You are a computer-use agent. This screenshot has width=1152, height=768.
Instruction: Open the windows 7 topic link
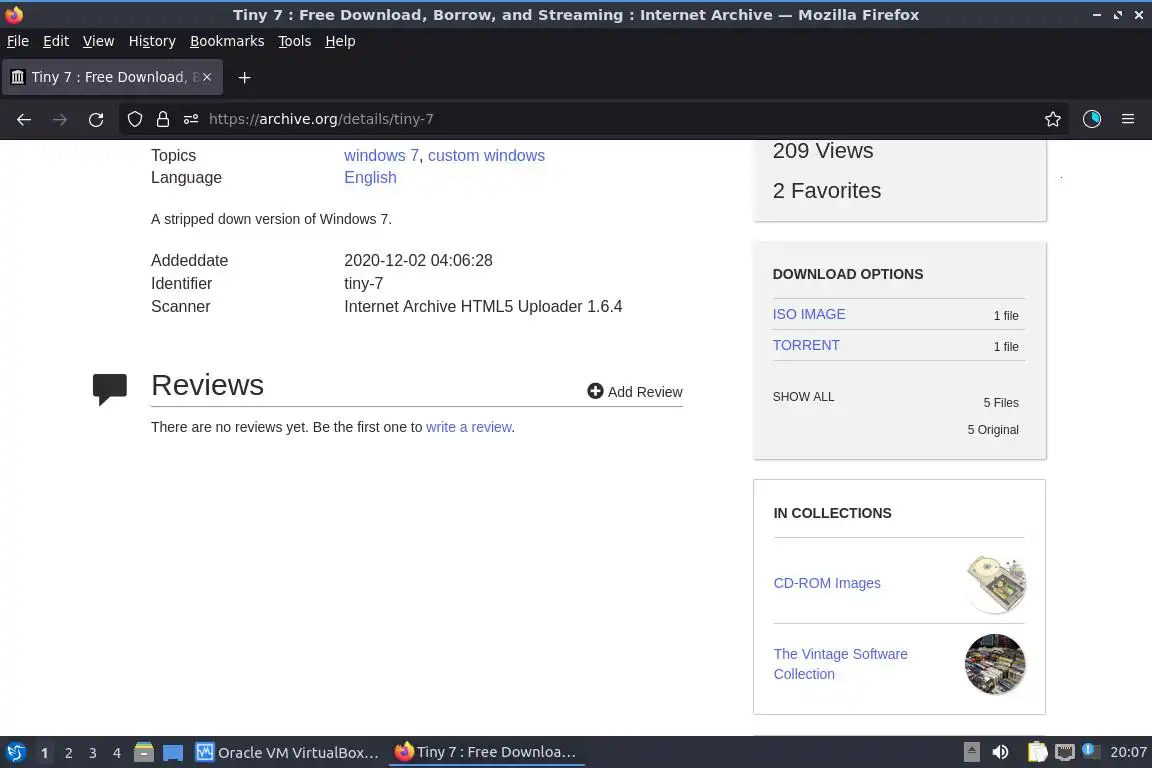tap(381, 156)
